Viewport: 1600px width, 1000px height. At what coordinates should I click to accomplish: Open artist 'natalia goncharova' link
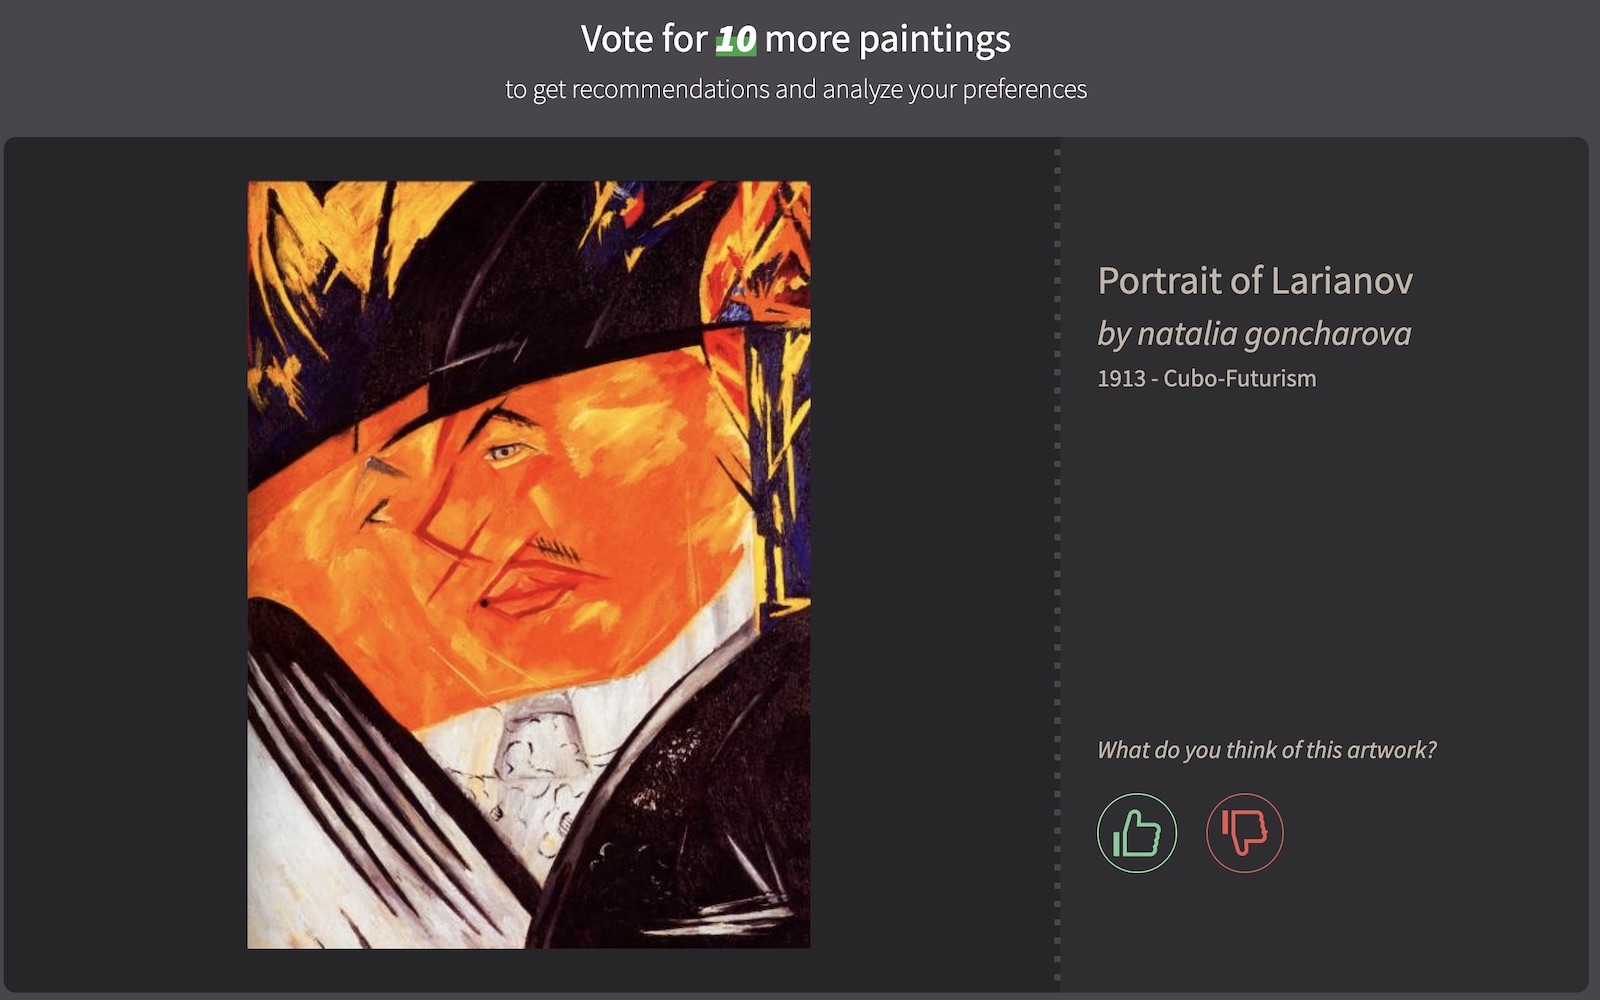click(x=1275, y=333)
